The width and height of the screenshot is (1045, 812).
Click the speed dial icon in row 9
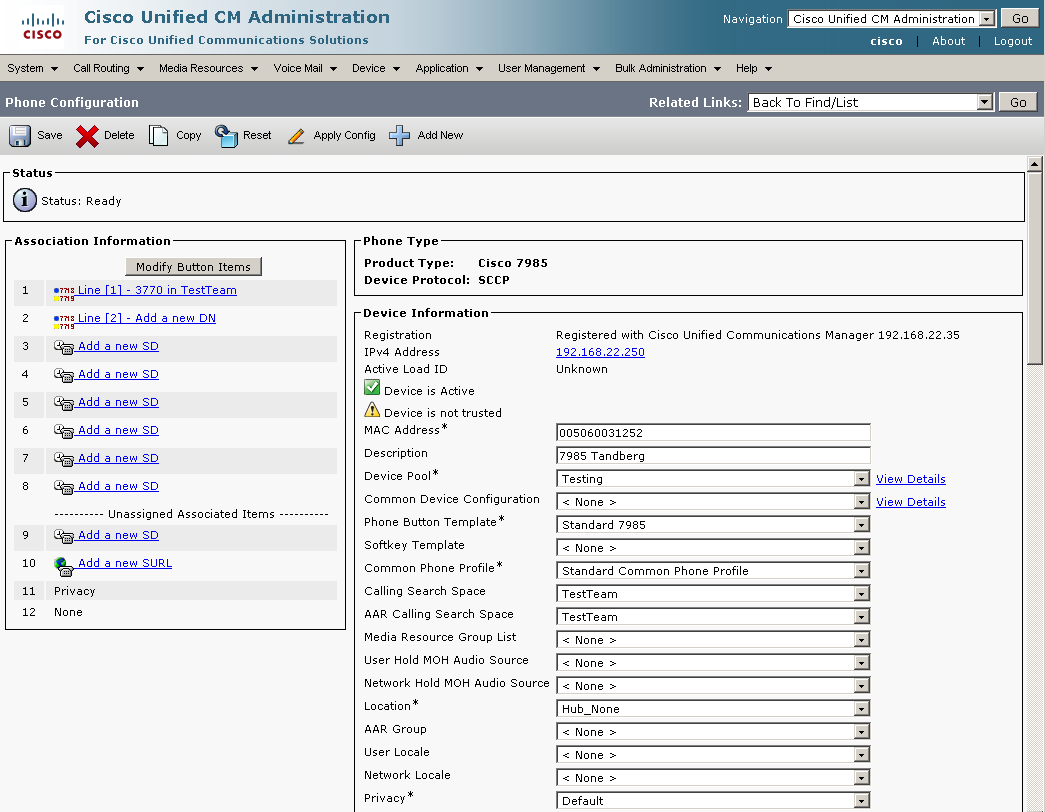[x=64, y=536]
